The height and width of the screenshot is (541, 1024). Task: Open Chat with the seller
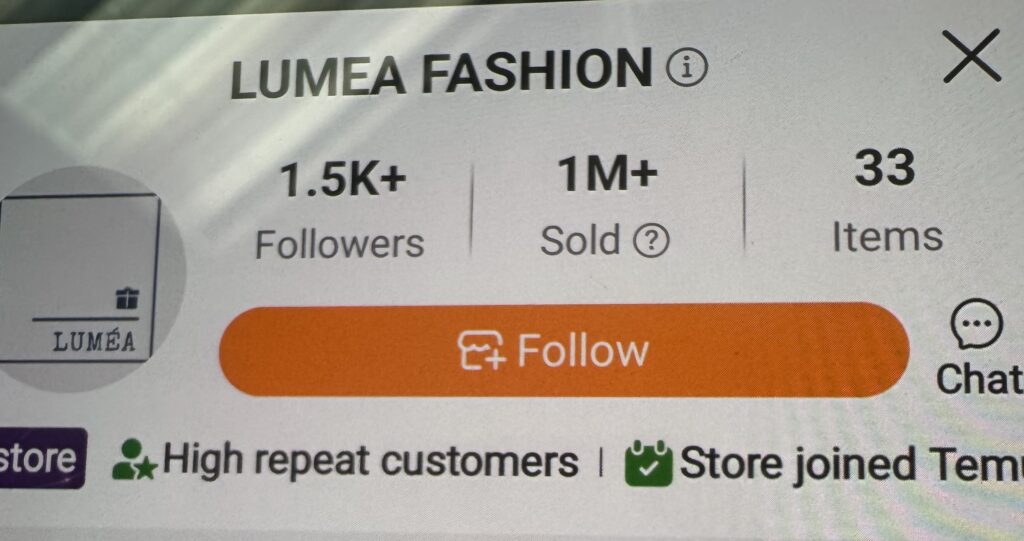979,348
